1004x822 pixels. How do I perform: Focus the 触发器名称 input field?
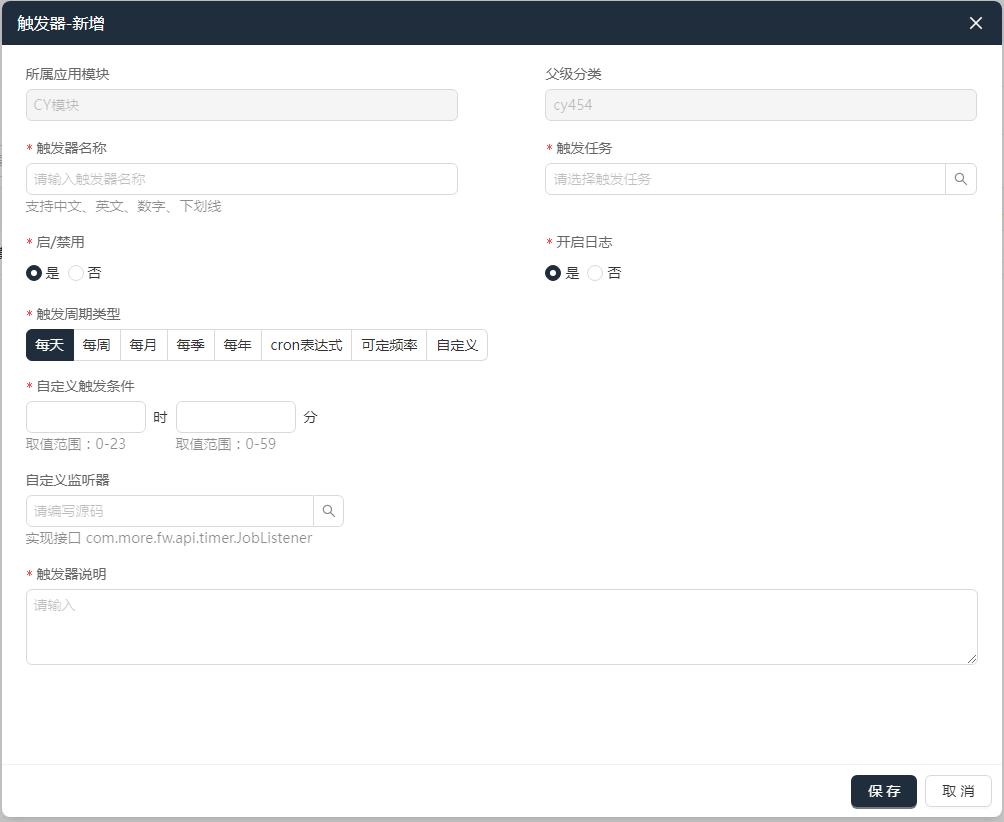(241, 179)
